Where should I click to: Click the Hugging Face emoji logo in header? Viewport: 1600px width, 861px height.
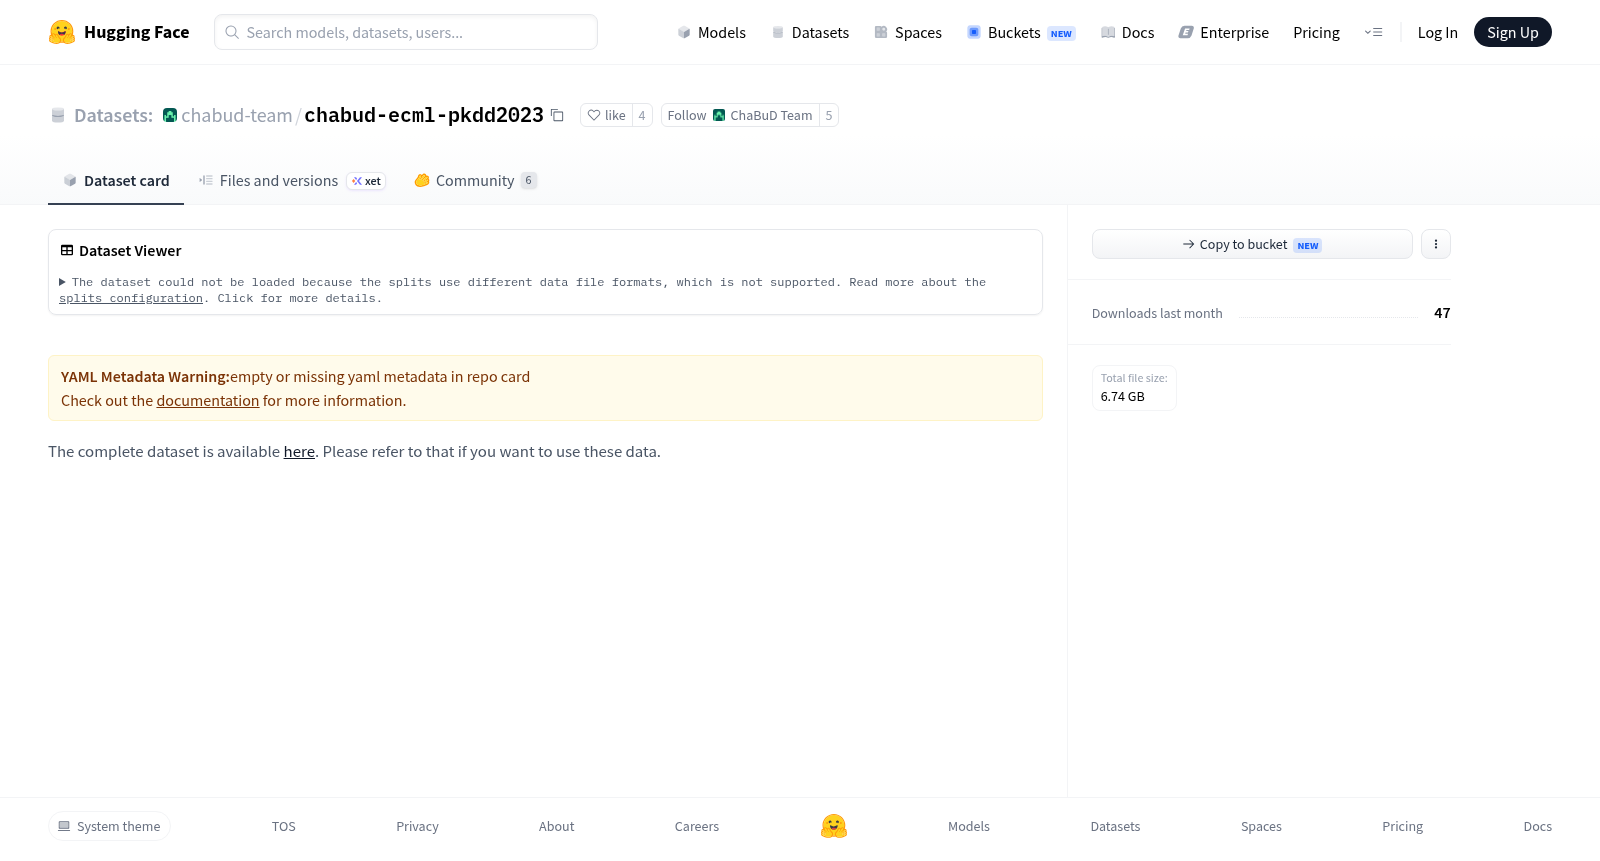(x=62, y=32)
